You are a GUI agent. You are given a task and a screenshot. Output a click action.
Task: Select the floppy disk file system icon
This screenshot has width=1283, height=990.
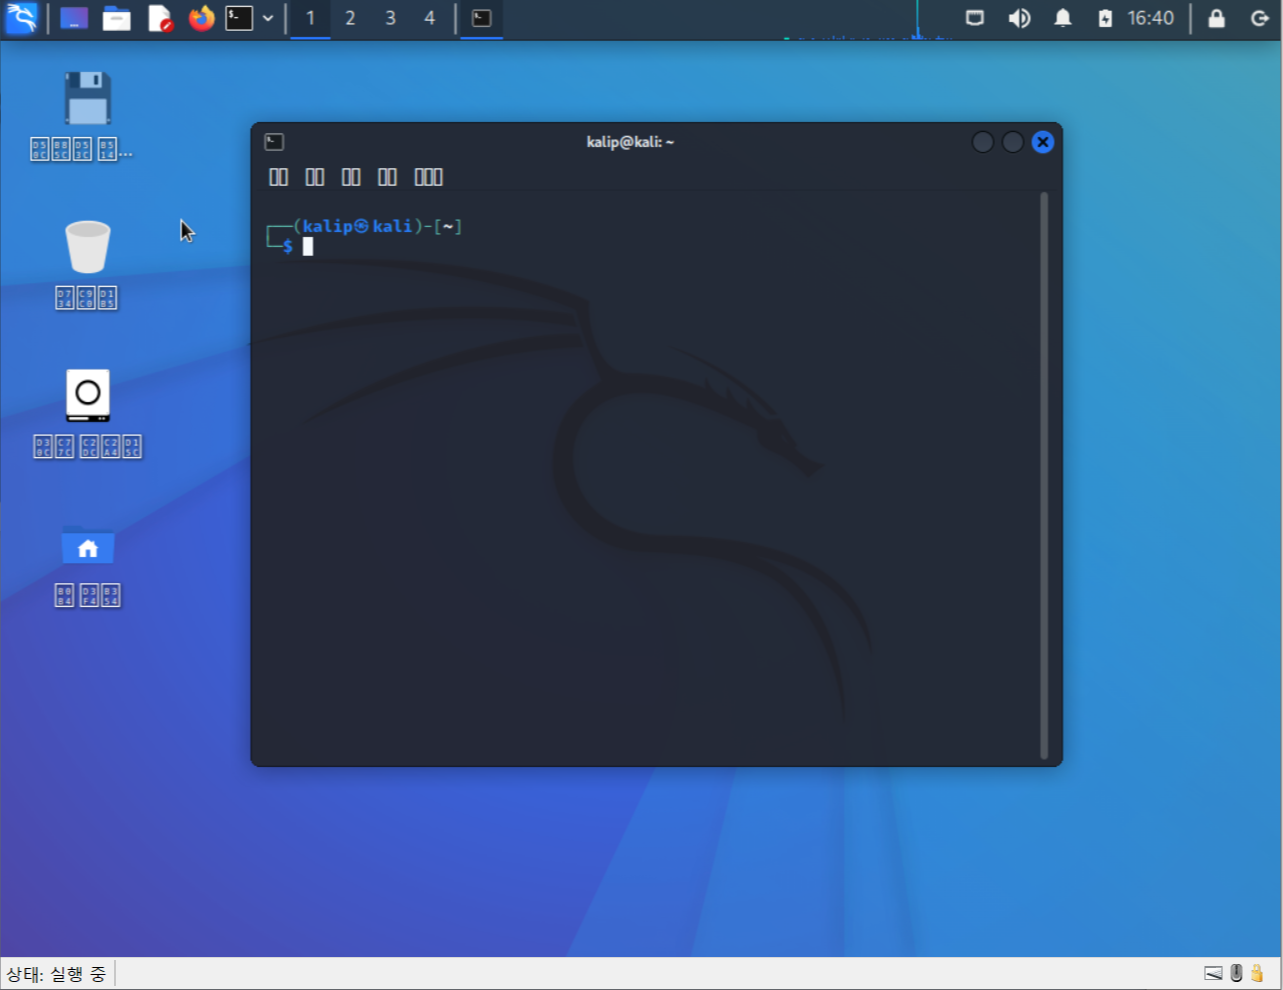[x=87, y=98]
